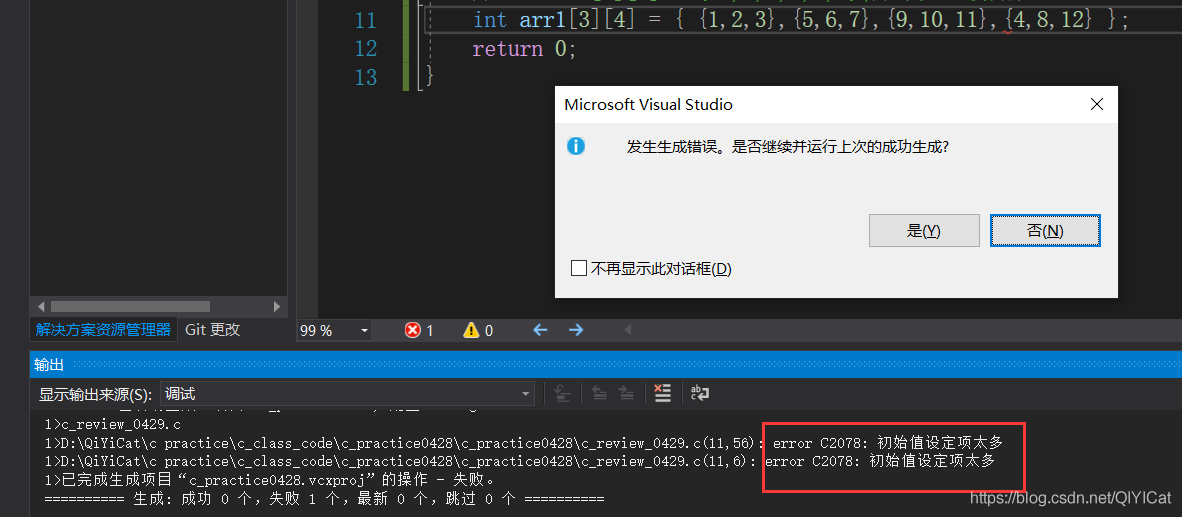Click the editor horizontal scroll left arrow
The height and width of the screenshot is (517, 1182).
[626, 330]
